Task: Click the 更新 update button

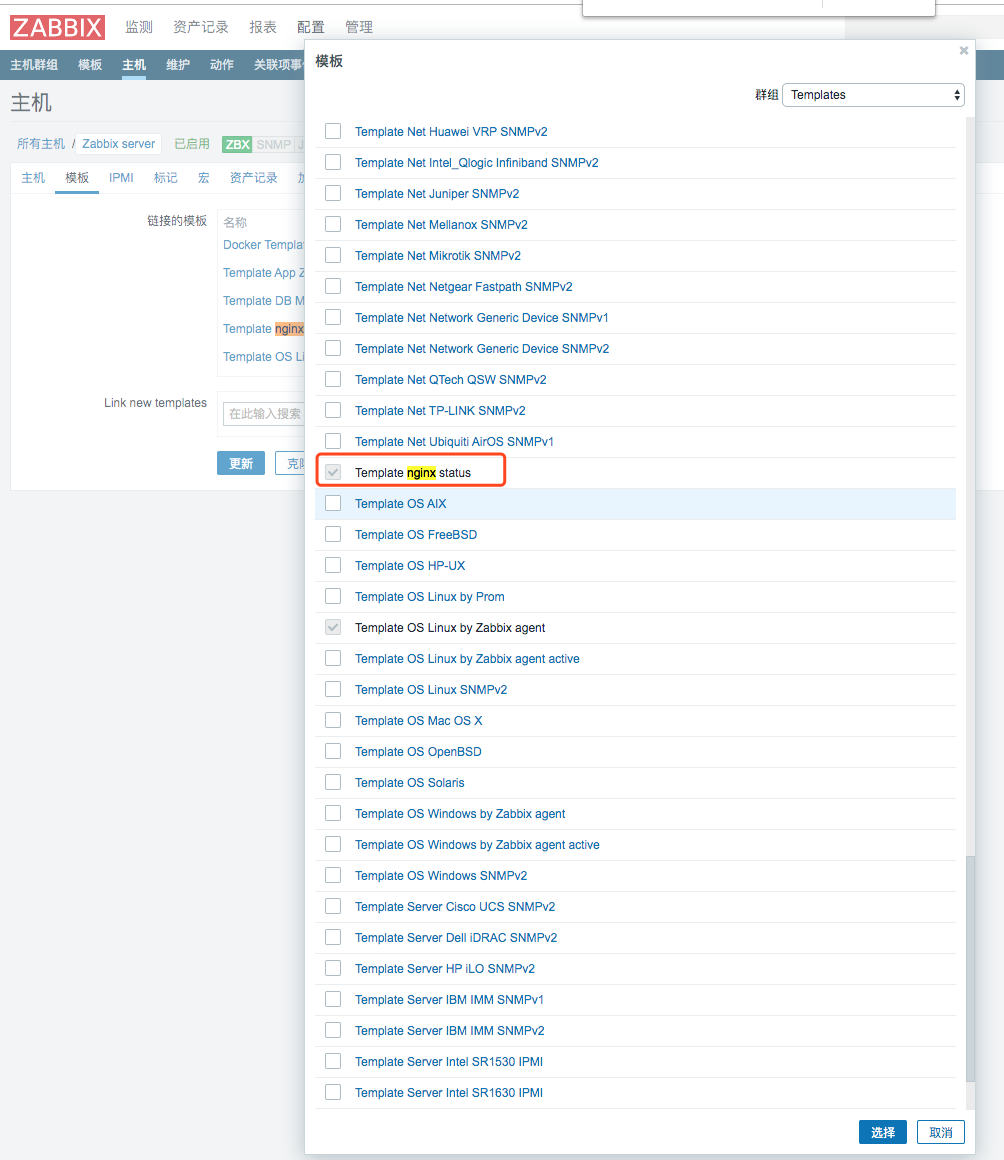Action: coord(240,463)
